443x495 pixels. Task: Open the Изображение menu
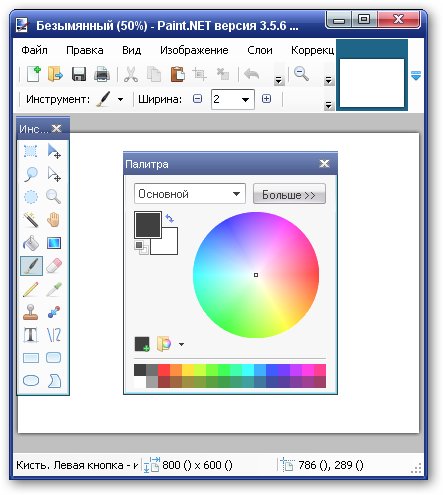coord(194,50)
